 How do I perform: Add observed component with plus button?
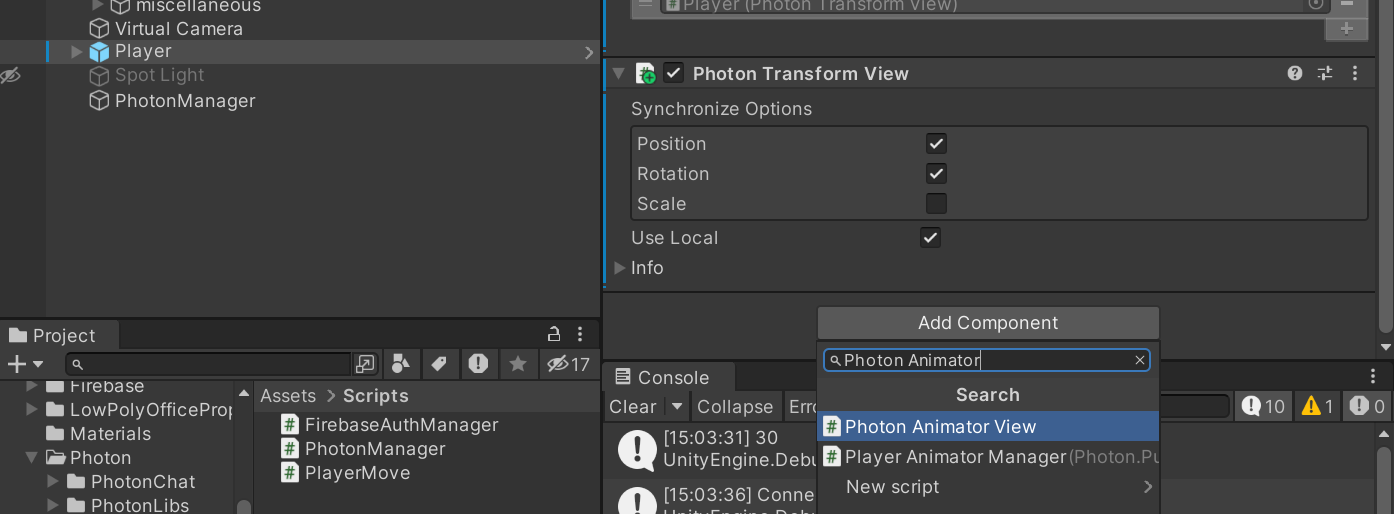1346,29
